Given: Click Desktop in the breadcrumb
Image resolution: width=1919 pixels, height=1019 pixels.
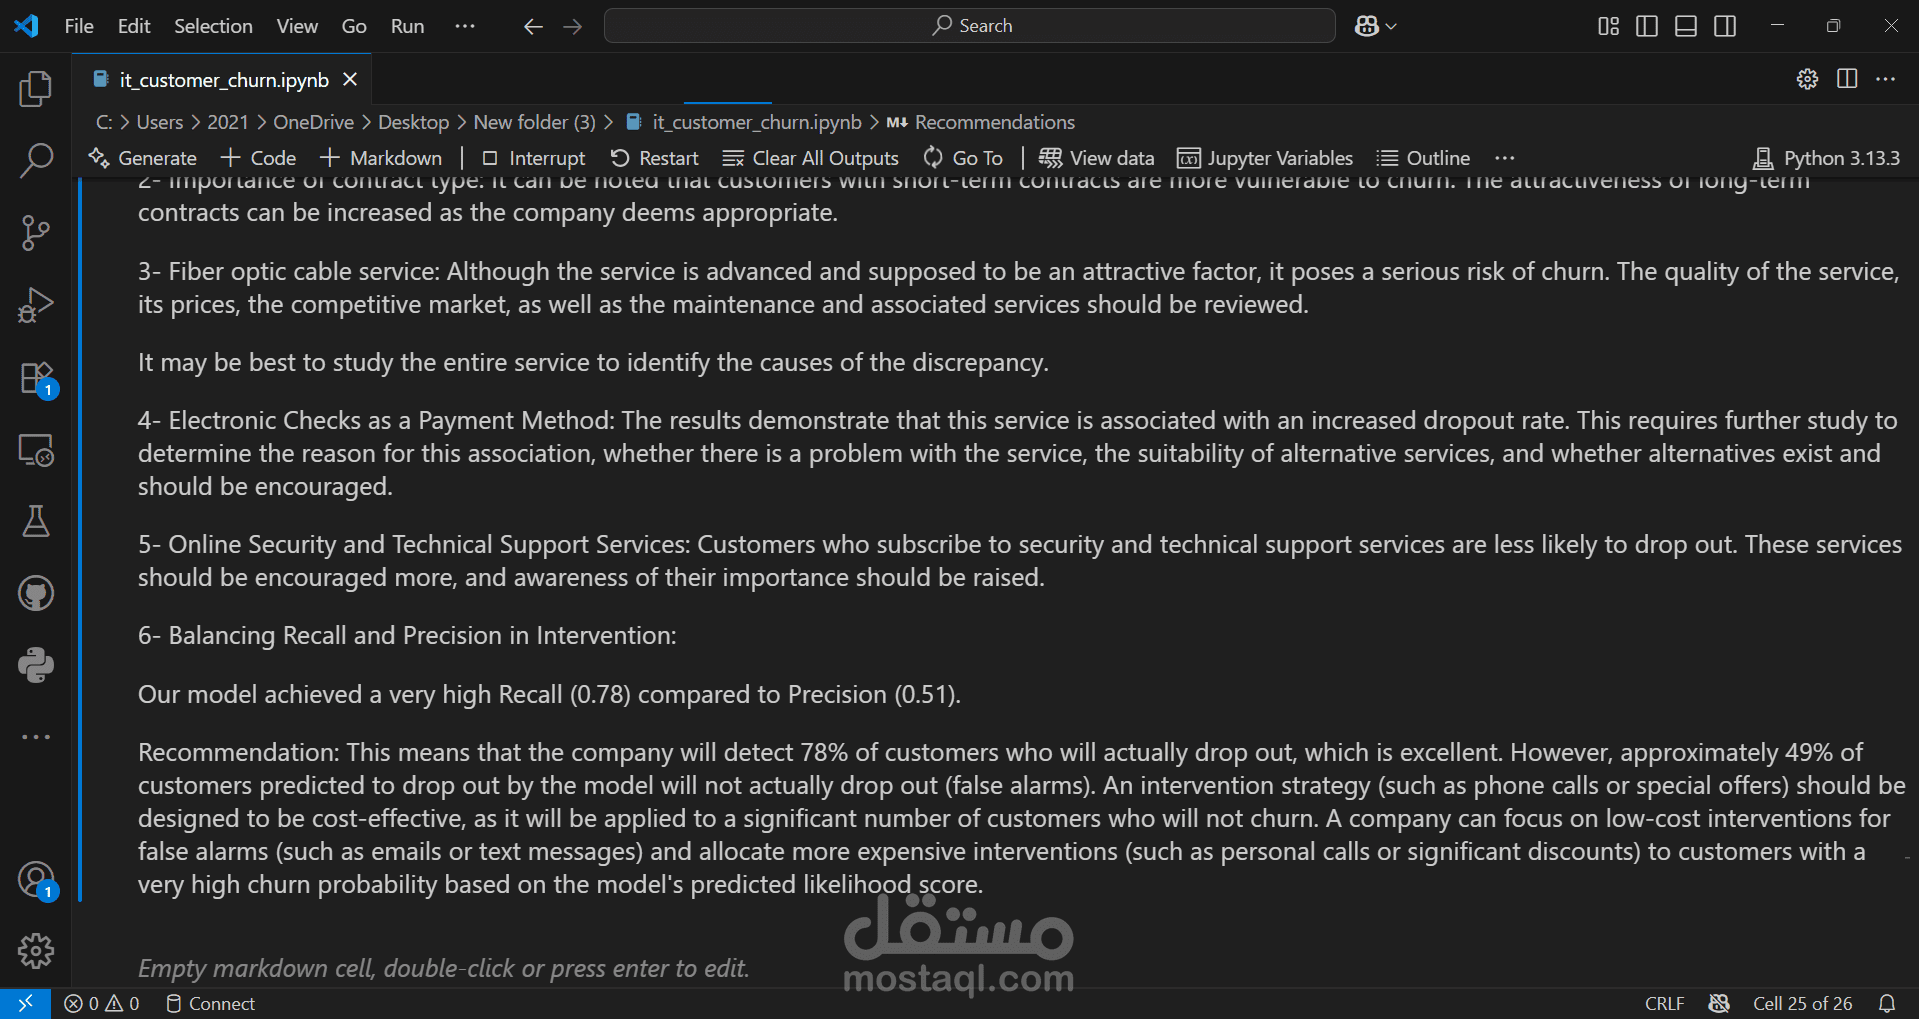Looking at the screenshot, I should pos(413,122).
